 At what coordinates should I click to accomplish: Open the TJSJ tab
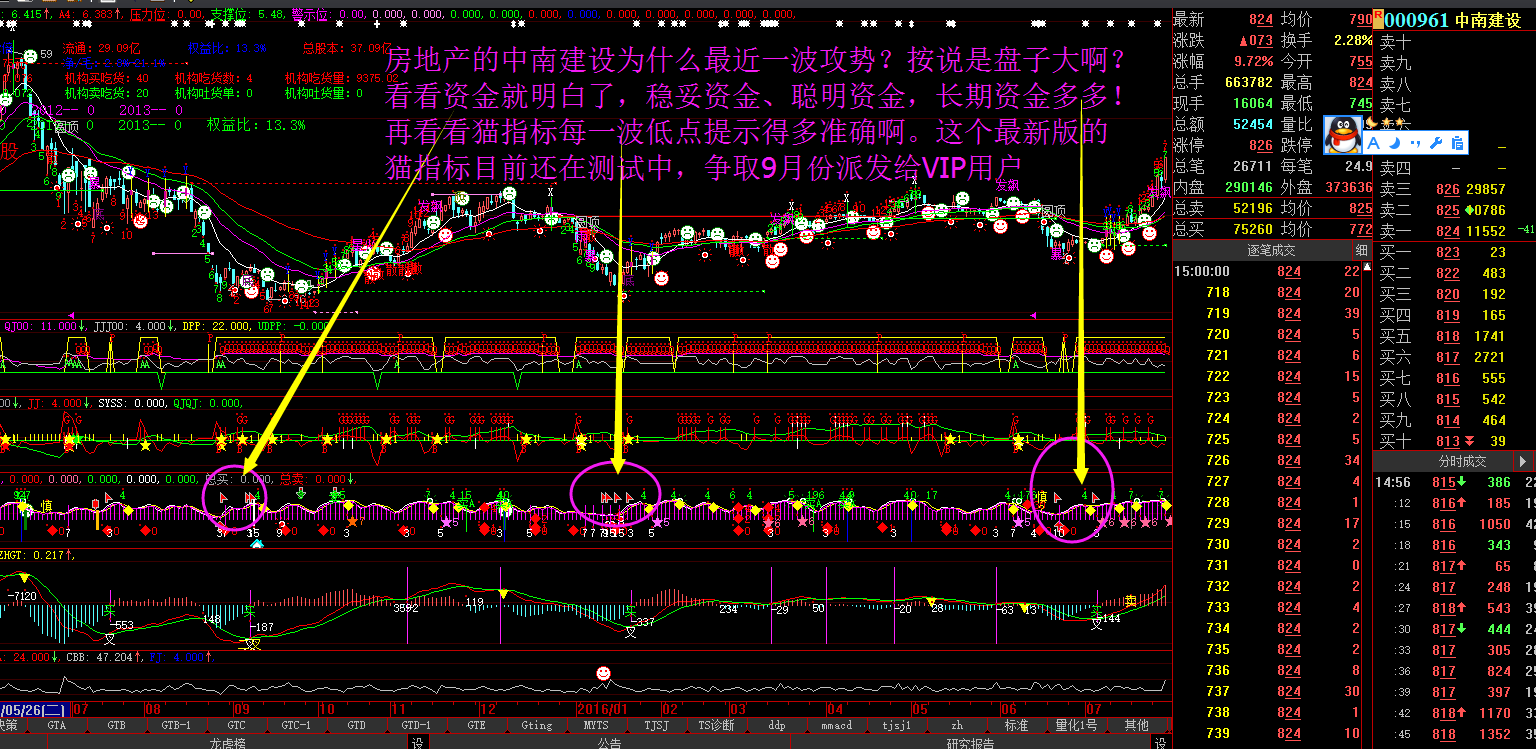(x=656, y=725)
